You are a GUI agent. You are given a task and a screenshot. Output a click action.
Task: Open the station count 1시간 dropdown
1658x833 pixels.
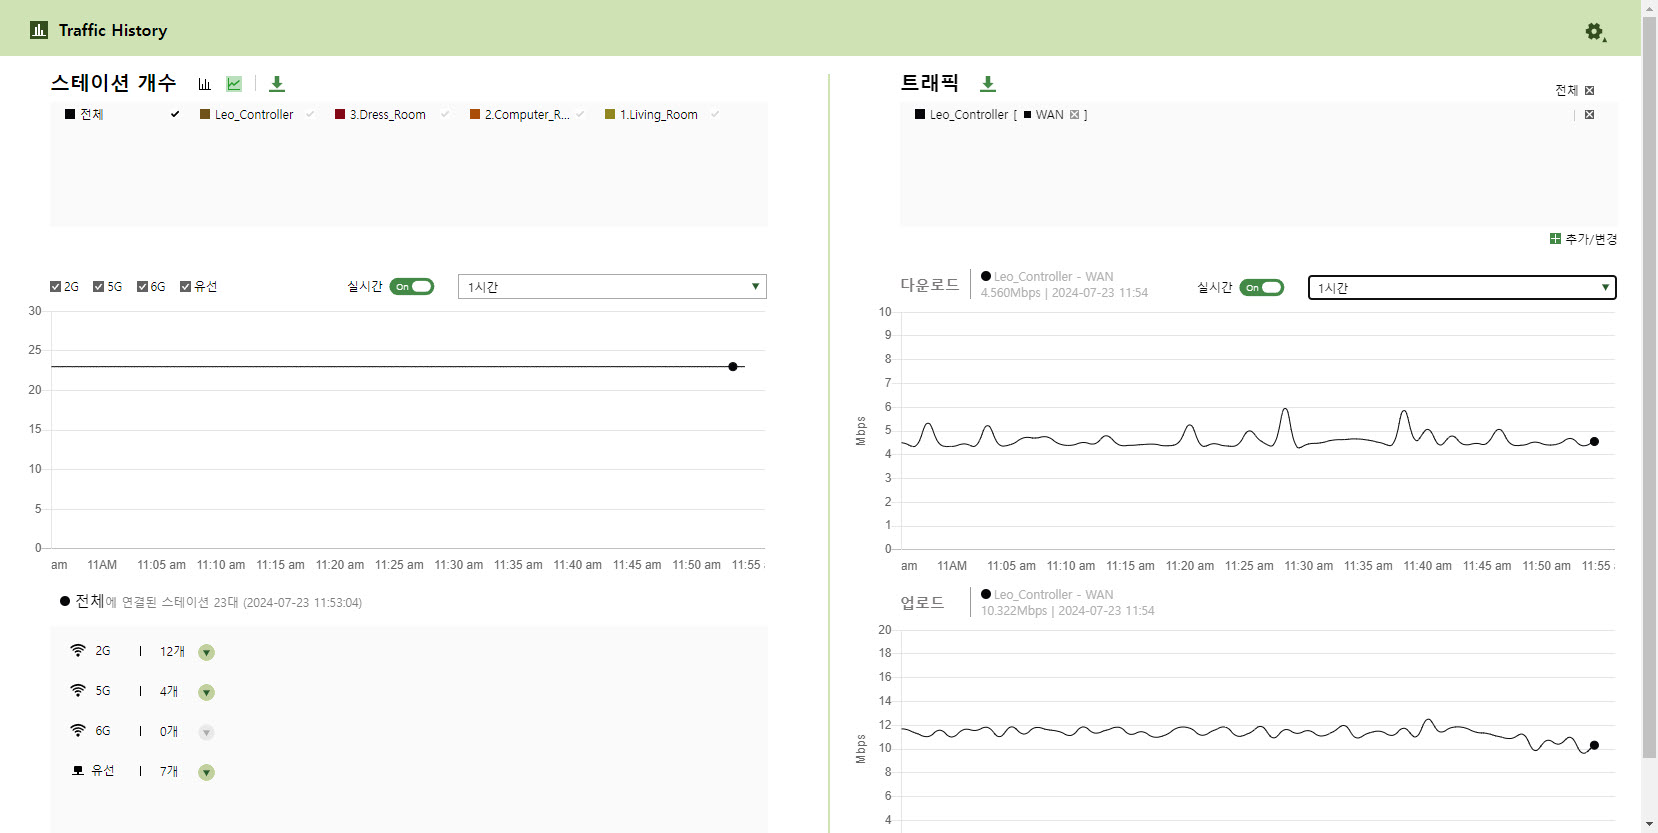(x=612, y=287)
